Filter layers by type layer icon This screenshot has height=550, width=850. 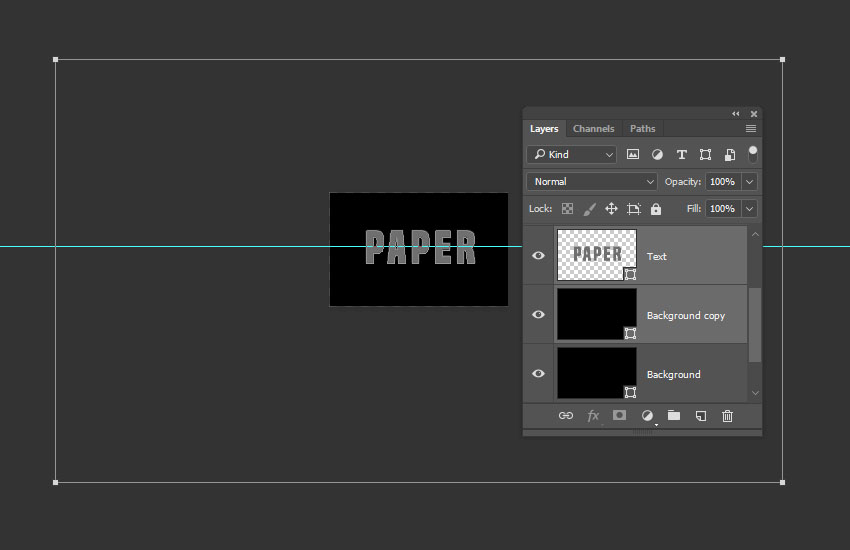click(x=681, y=154)
